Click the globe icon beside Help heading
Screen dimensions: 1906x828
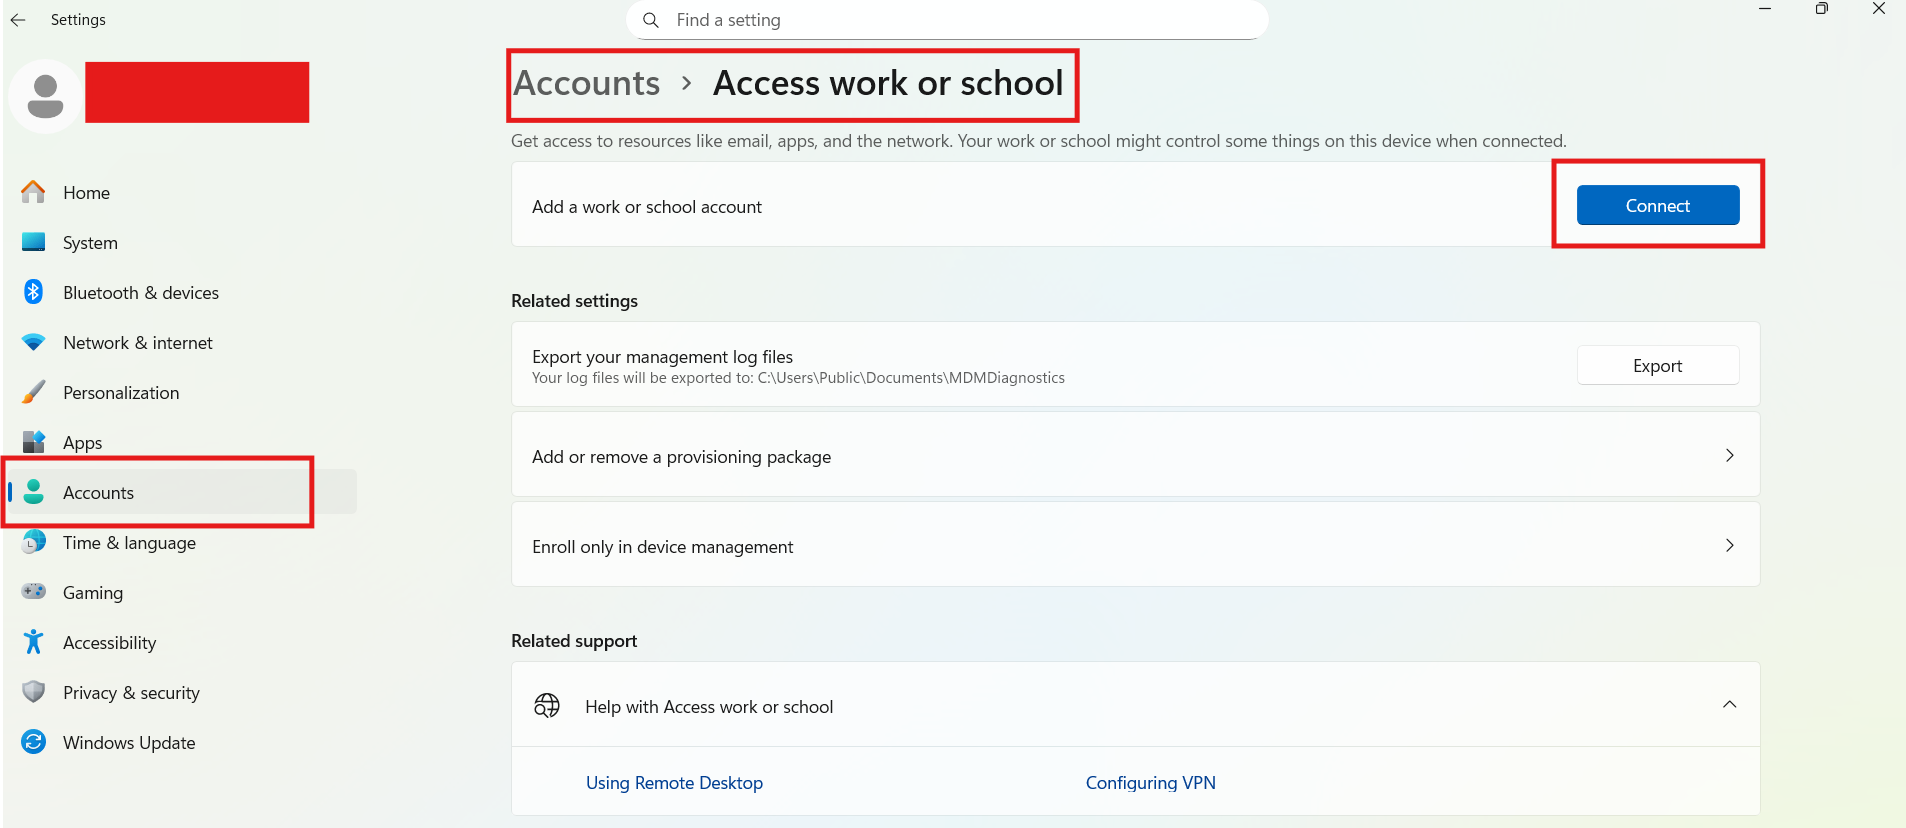coord(547,706)
